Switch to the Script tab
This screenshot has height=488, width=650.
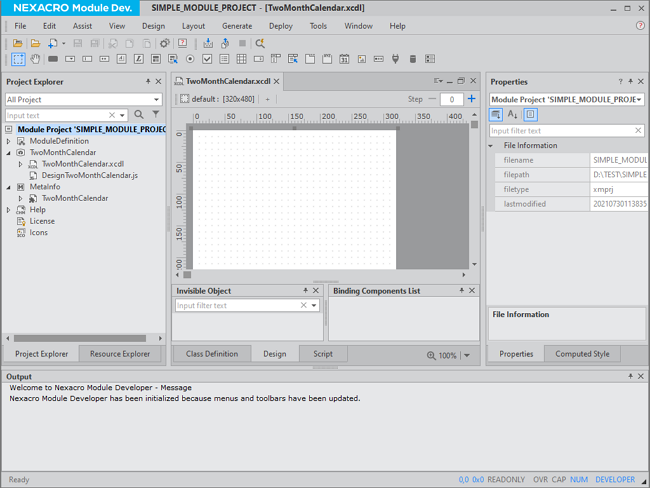point(323,354)
